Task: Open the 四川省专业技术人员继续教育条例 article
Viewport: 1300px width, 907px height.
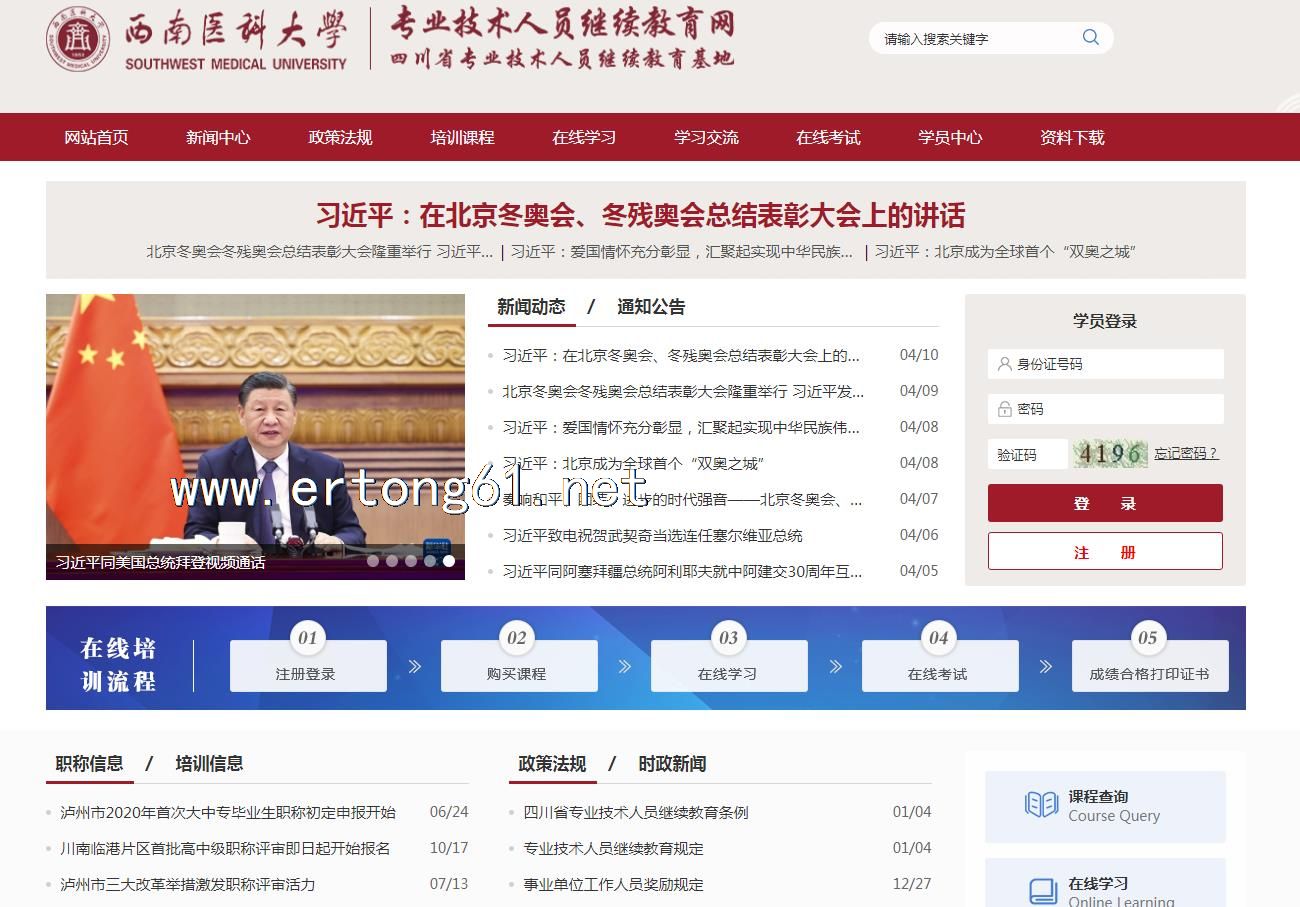Action: (x=636, y=813)
